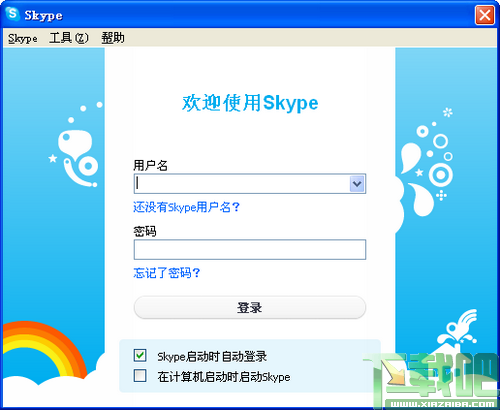Enable 在计算机启动时启动Skype checkbox
This screenshot has height=410, width=500.
click(140, 375)
